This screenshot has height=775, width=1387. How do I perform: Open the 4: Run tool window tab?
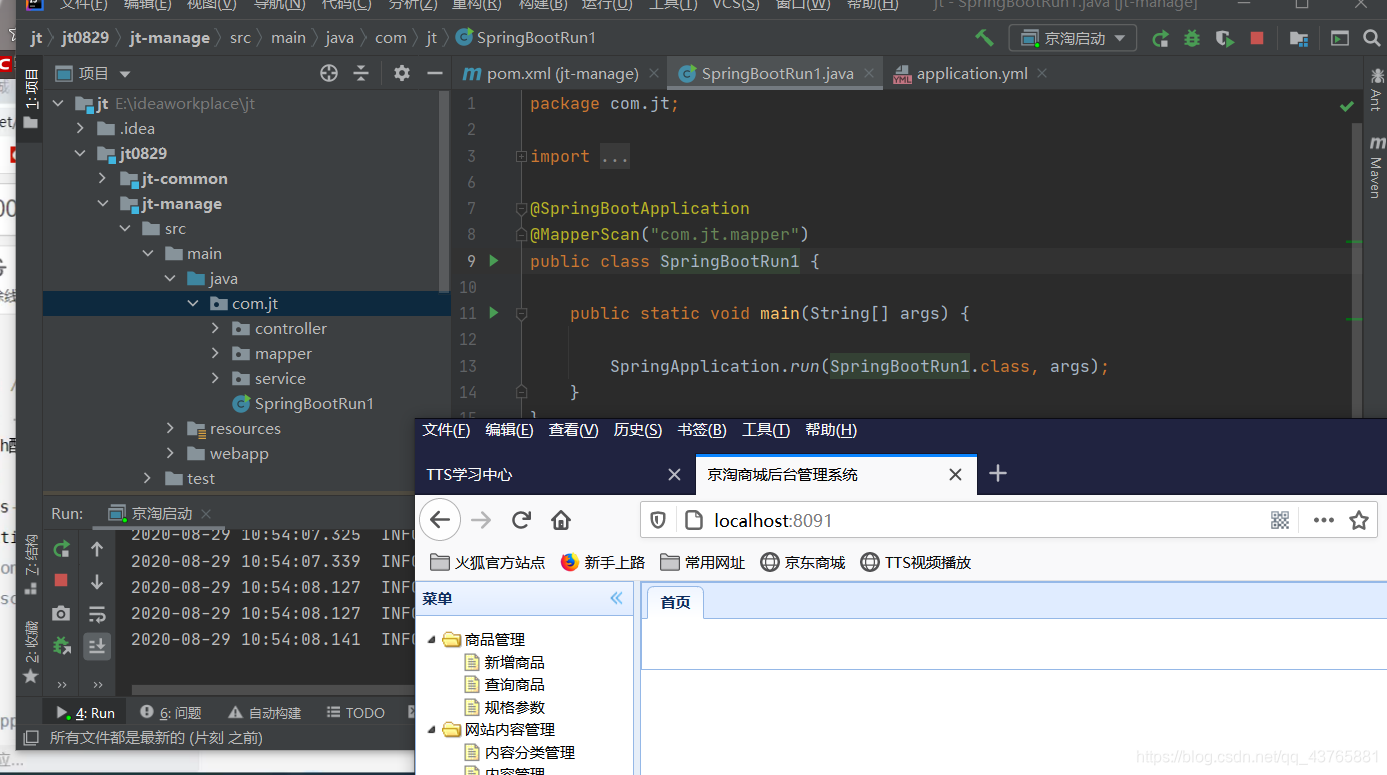click(x=87, y=712)
